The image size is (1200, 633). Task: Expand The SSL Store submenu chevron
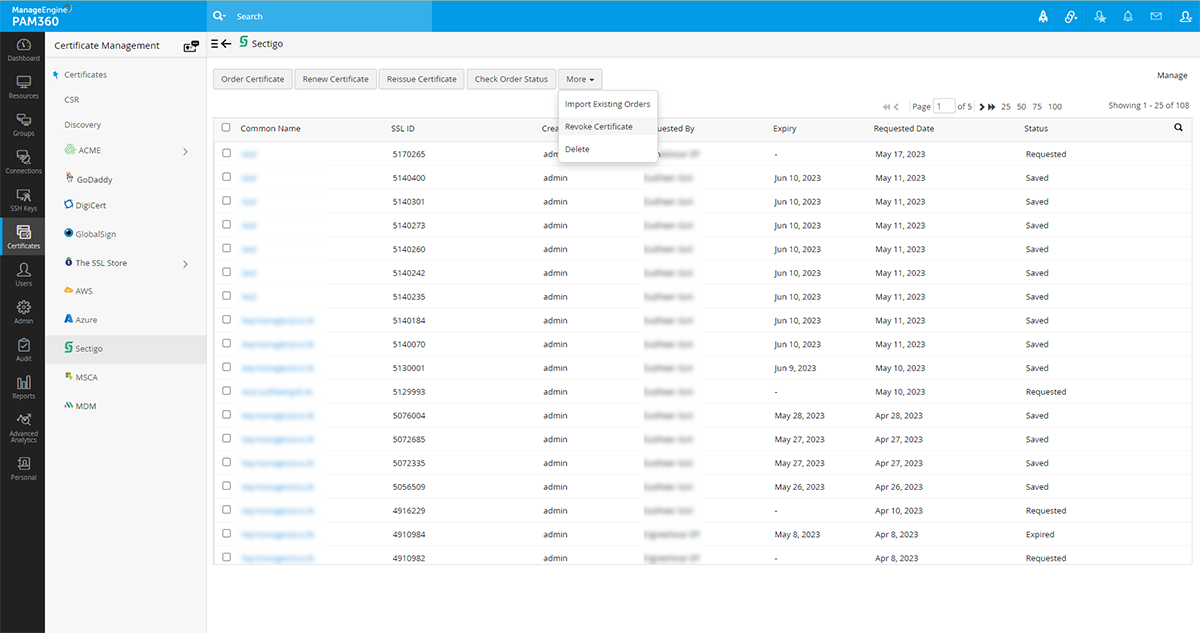[x=186, y=264]
